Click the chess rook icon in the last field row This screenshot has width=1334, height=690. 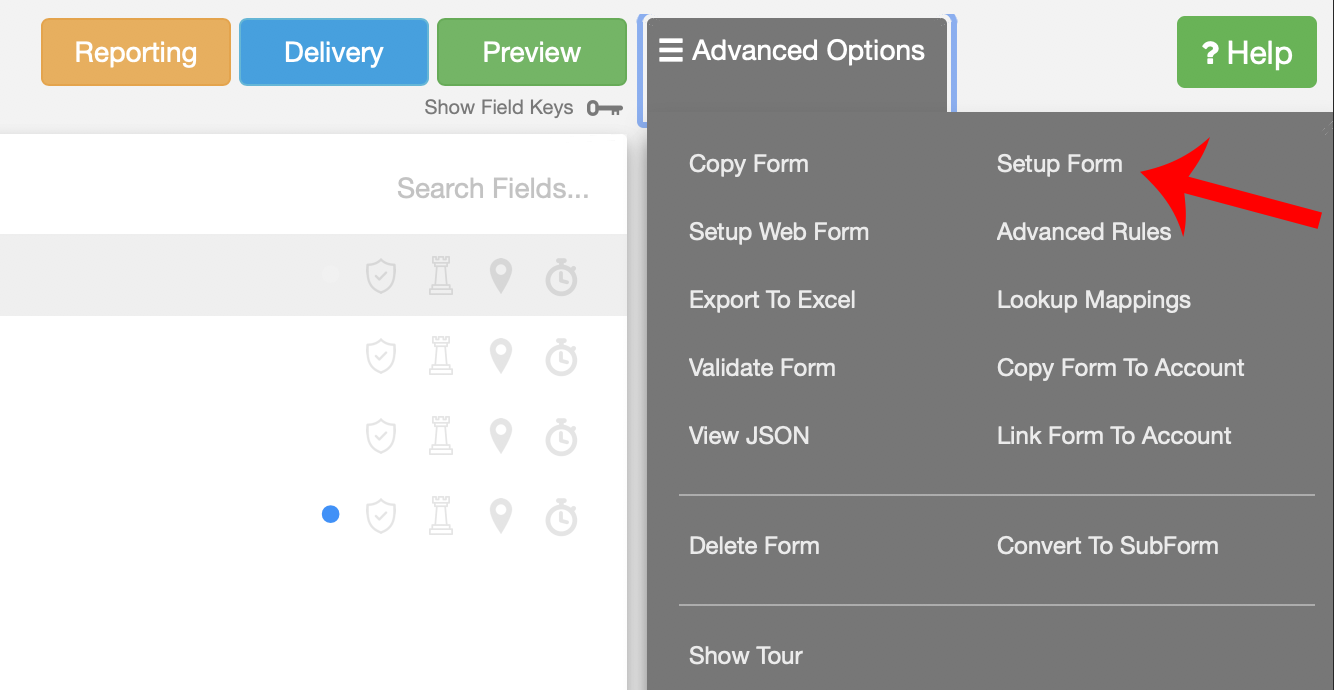[441, 516]
